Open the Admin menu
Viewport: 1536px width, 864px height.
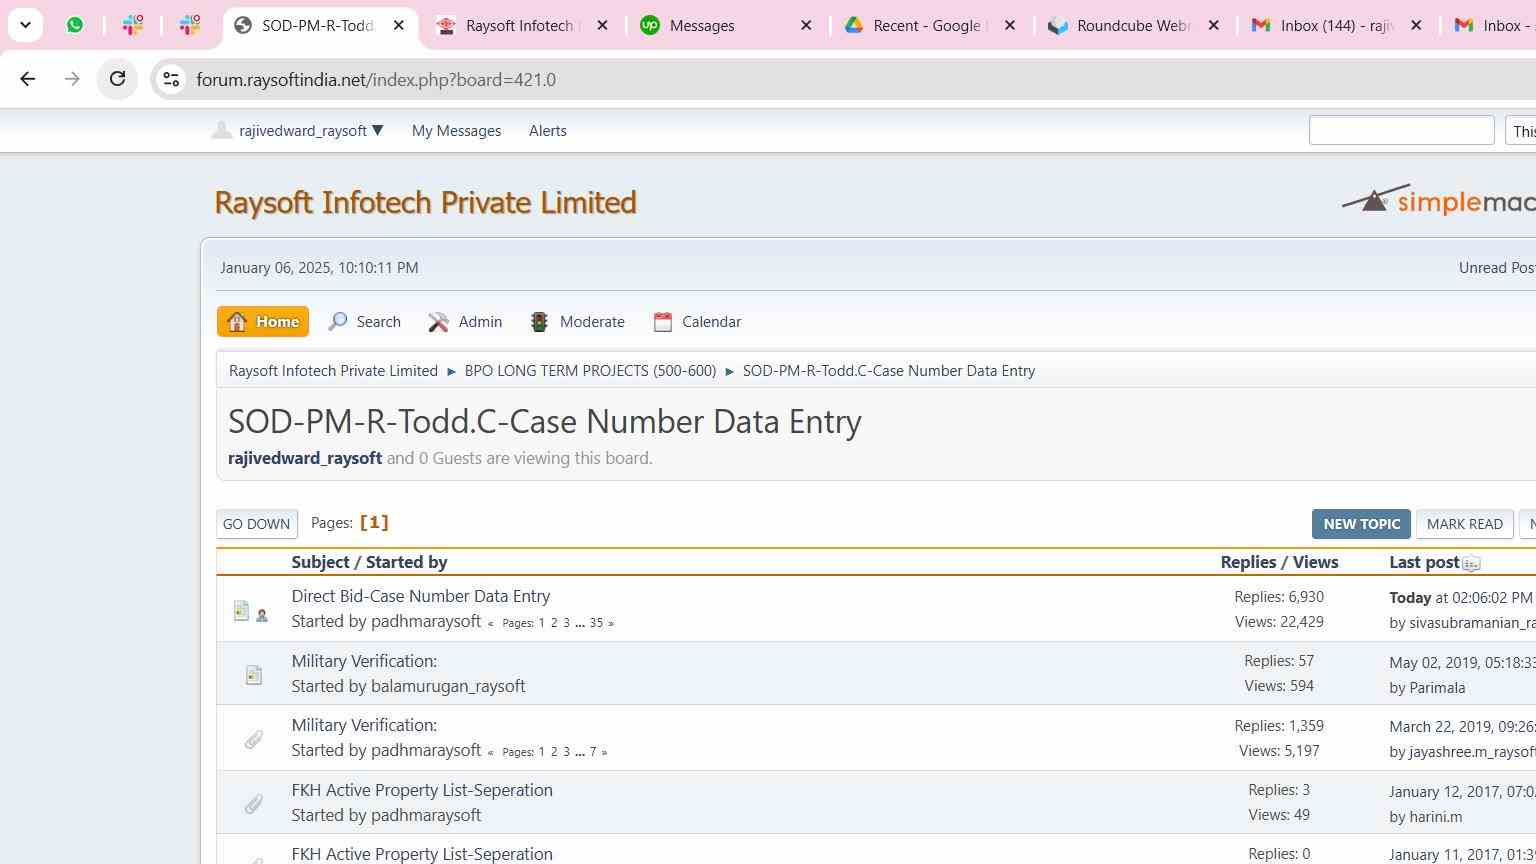pyautogui.click(x=465, y=322)
